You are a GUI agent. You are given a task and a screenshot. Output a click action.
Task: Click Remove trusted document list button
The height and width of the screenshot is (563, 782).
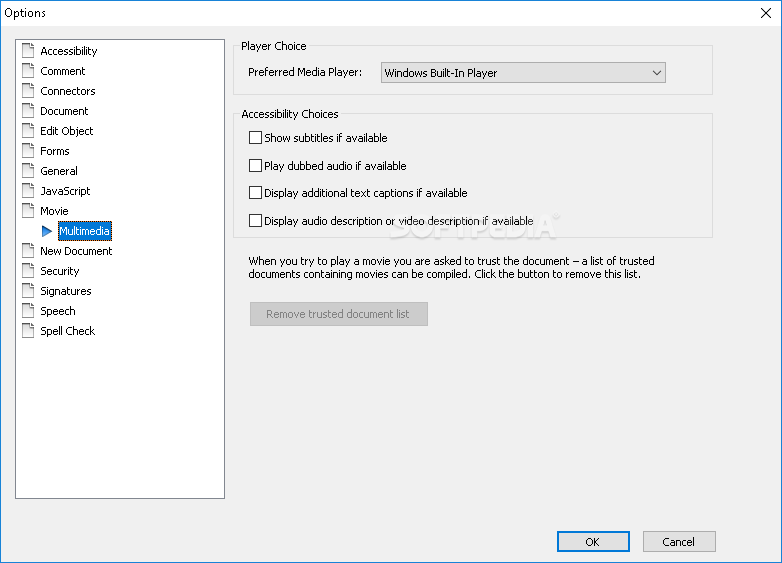click(339, 314)
